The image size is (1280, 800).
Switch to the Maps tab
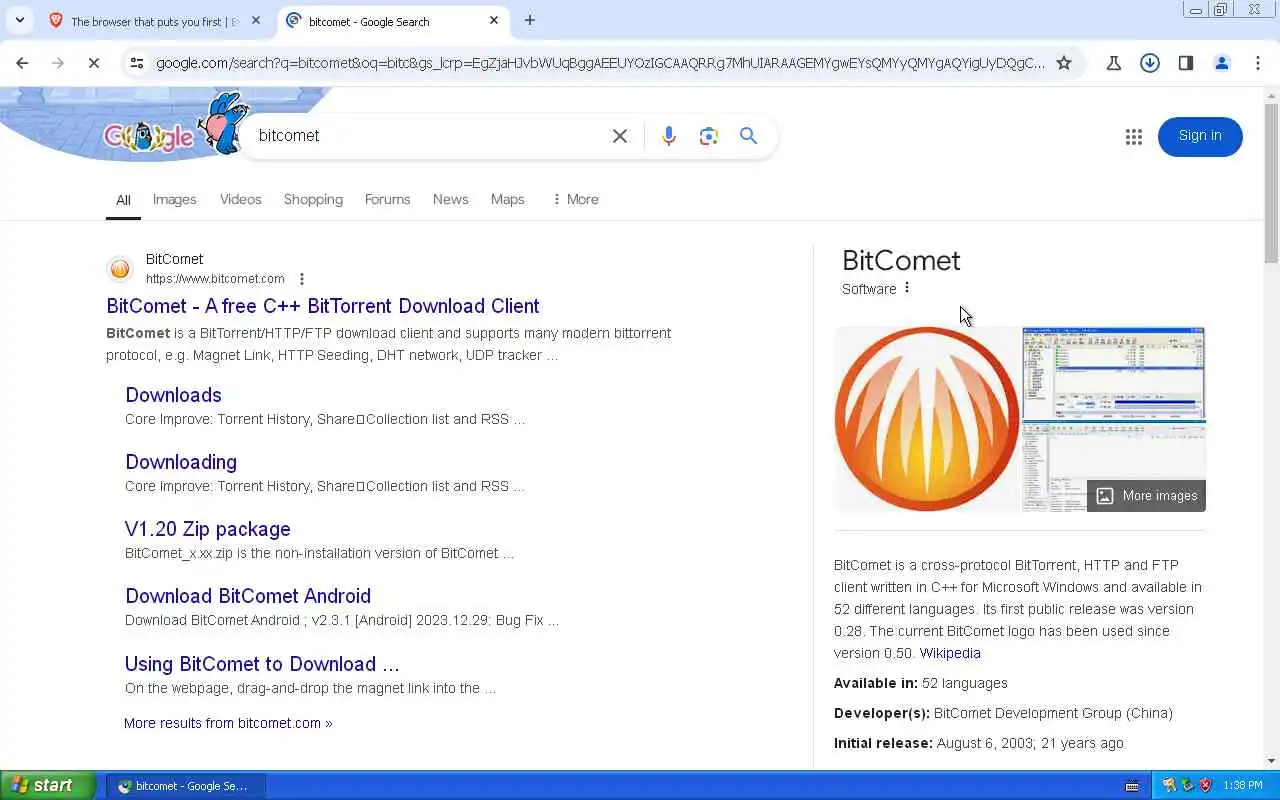click(x=507, y=199)
